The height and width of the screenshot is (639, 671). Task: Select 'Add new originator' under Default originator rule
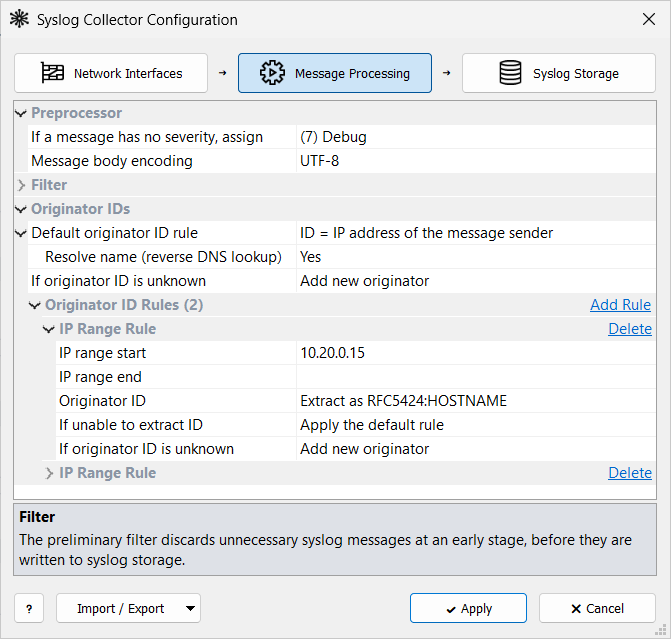click(476, 281)
